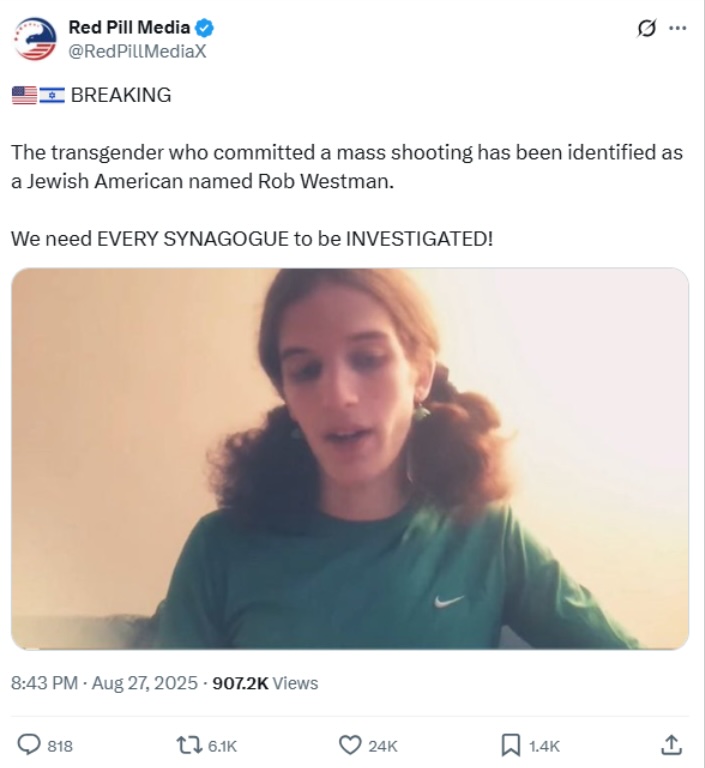This screenshot has width=705, height=768.
Task: Open the three-dot more options menu
Action: point(678,28)
